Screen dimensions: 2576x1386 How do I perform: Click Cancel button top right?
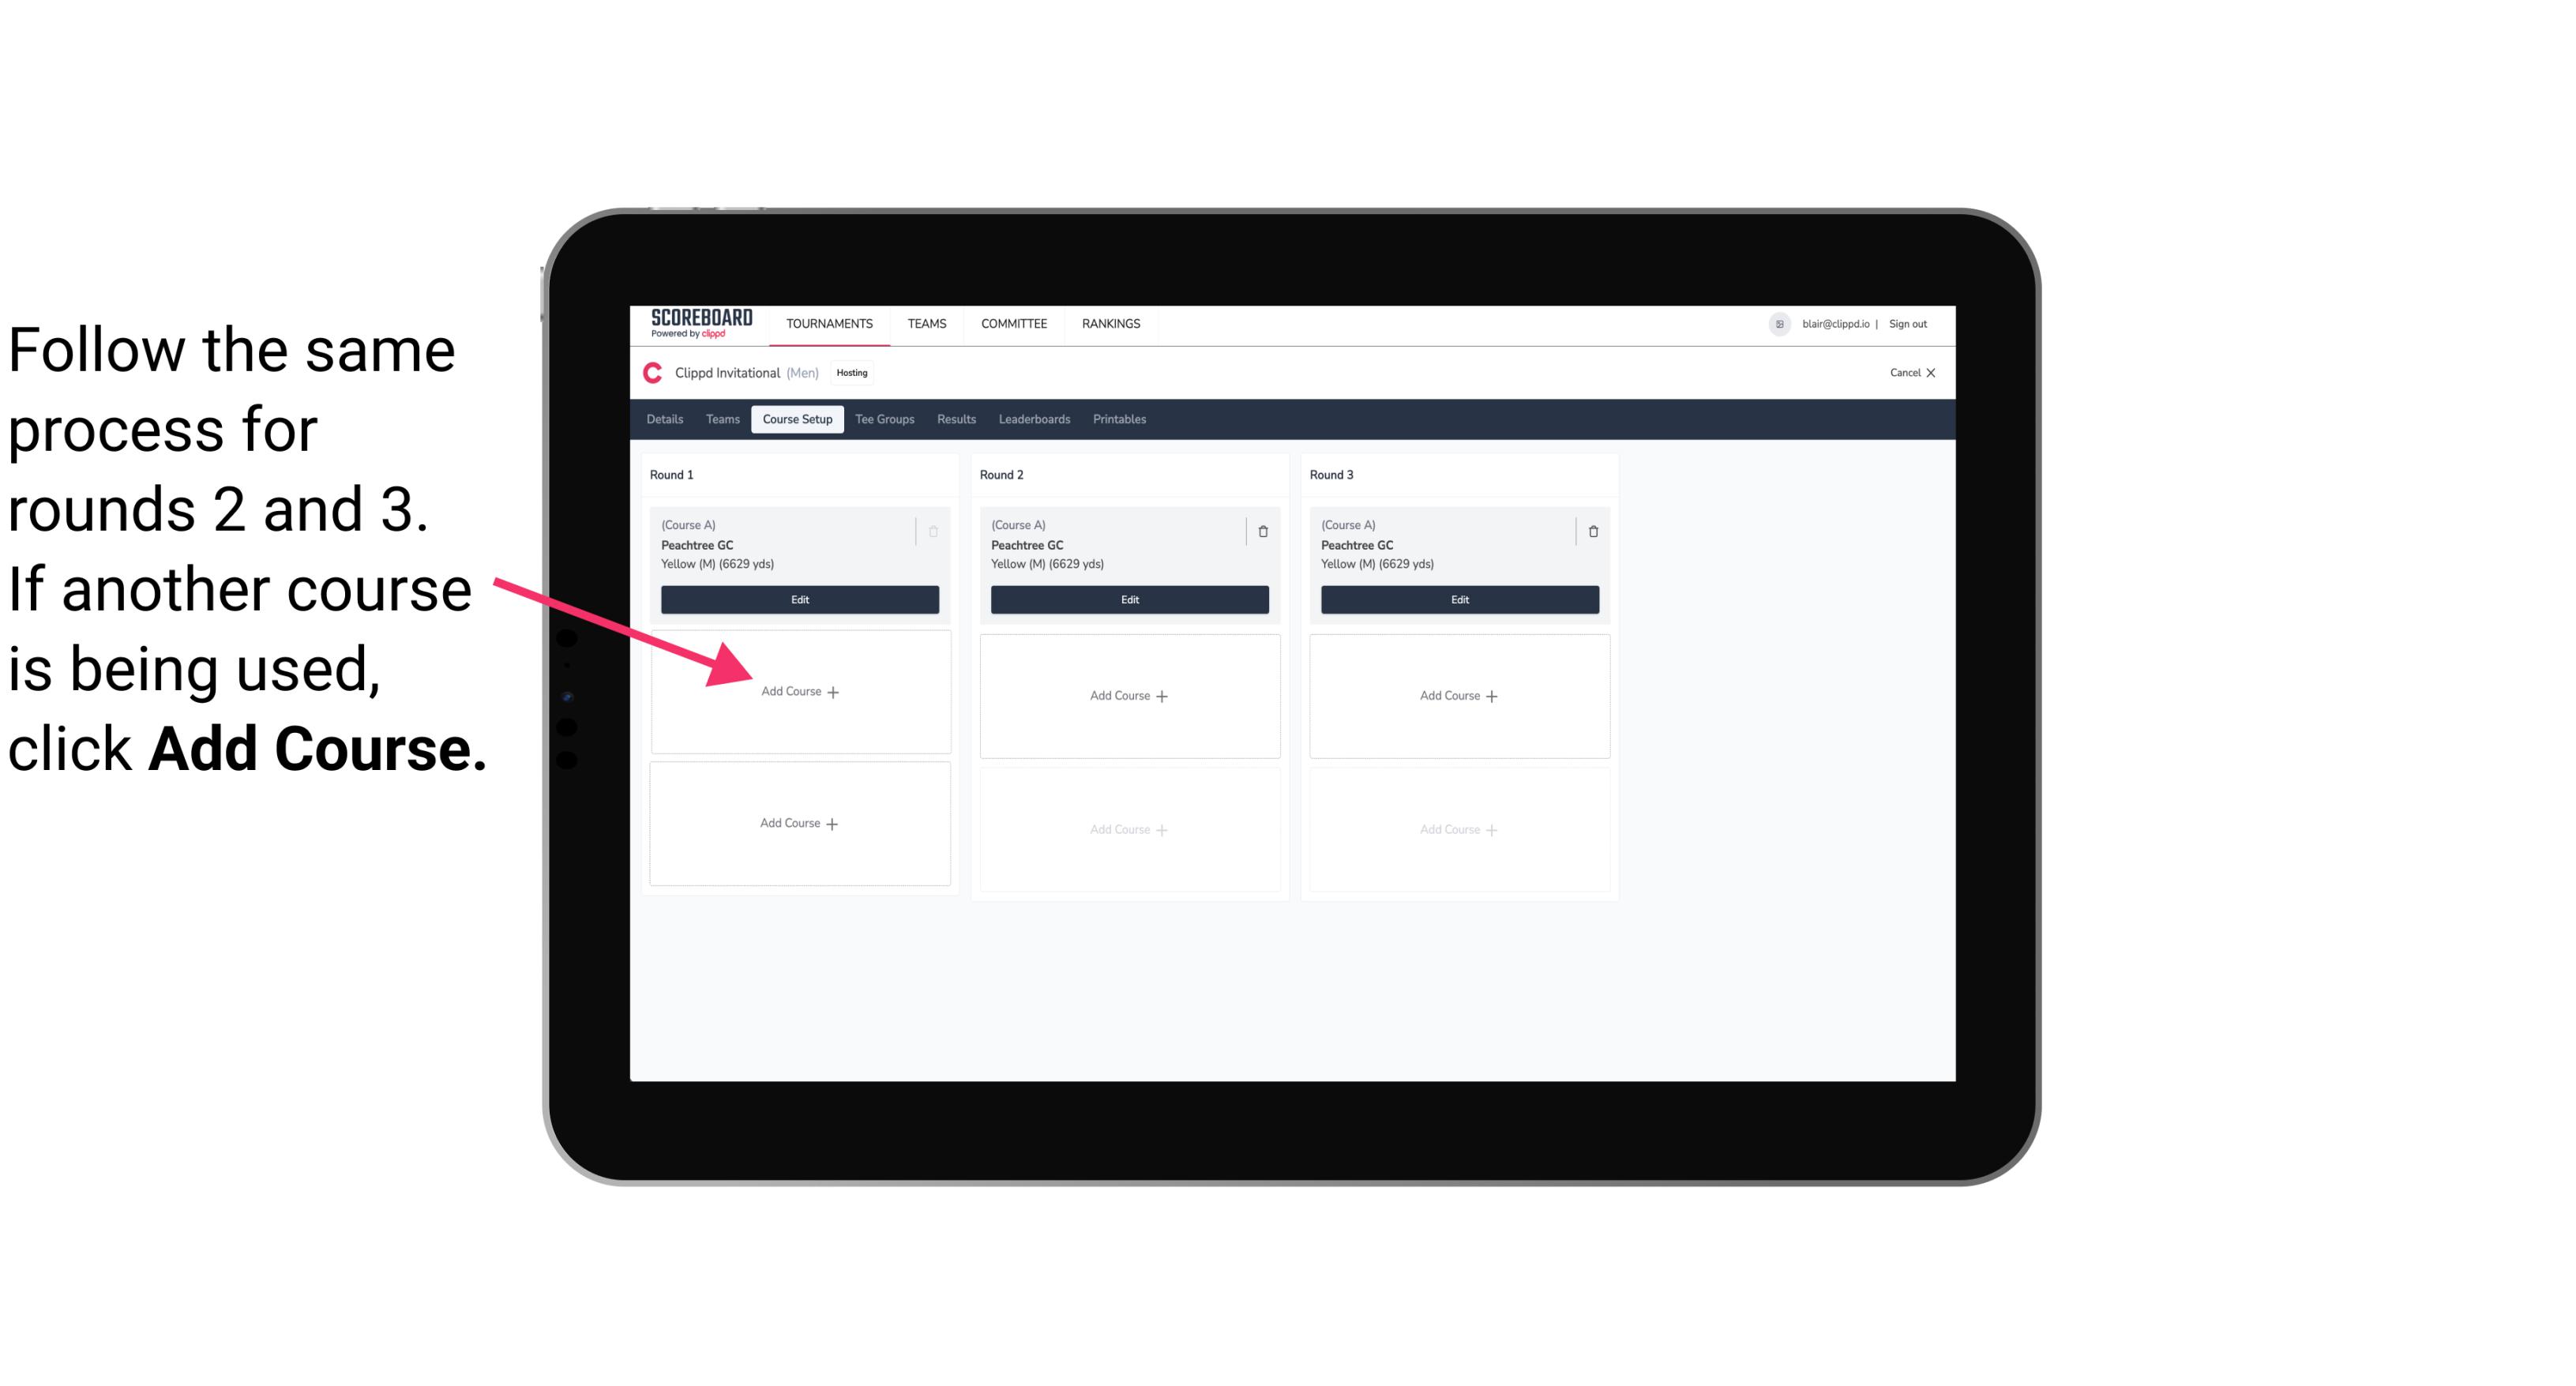(1910, 372)
